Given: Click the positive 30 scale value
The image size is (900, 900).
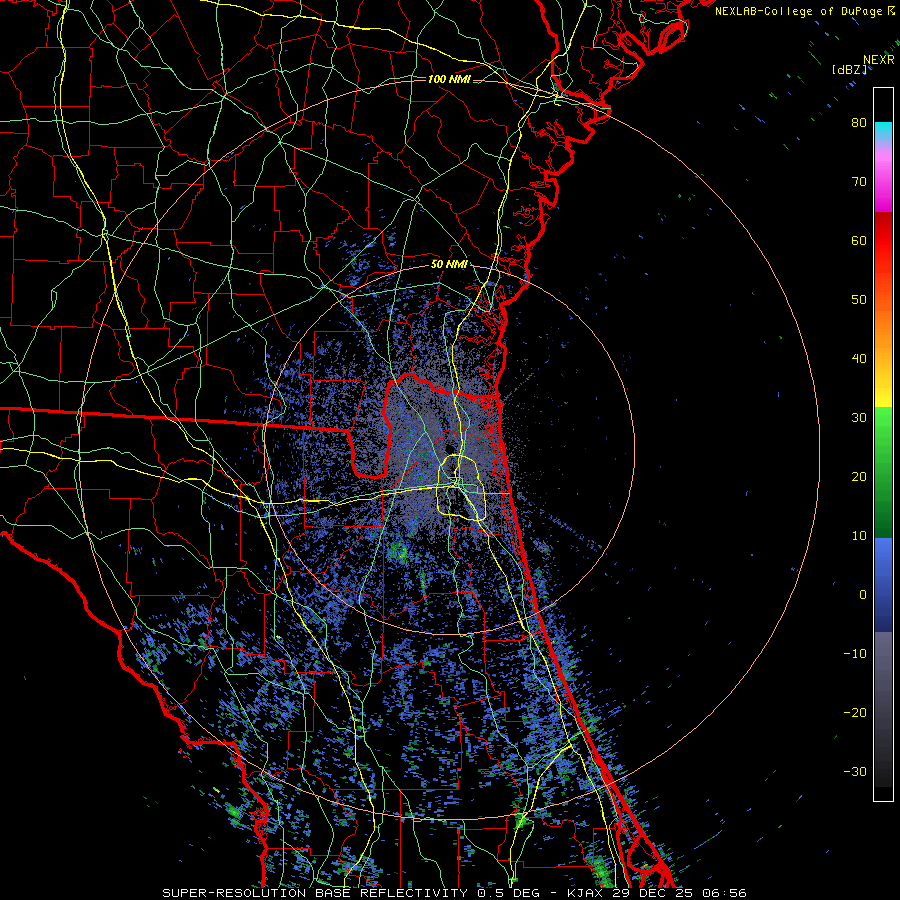Looking at the screenshot, I should tap(859, 418).
